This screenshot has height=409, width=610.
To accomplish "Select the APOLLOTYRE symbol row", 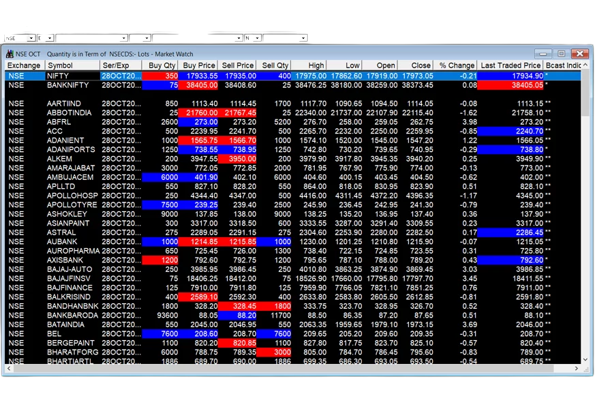I will click(293, 205).
